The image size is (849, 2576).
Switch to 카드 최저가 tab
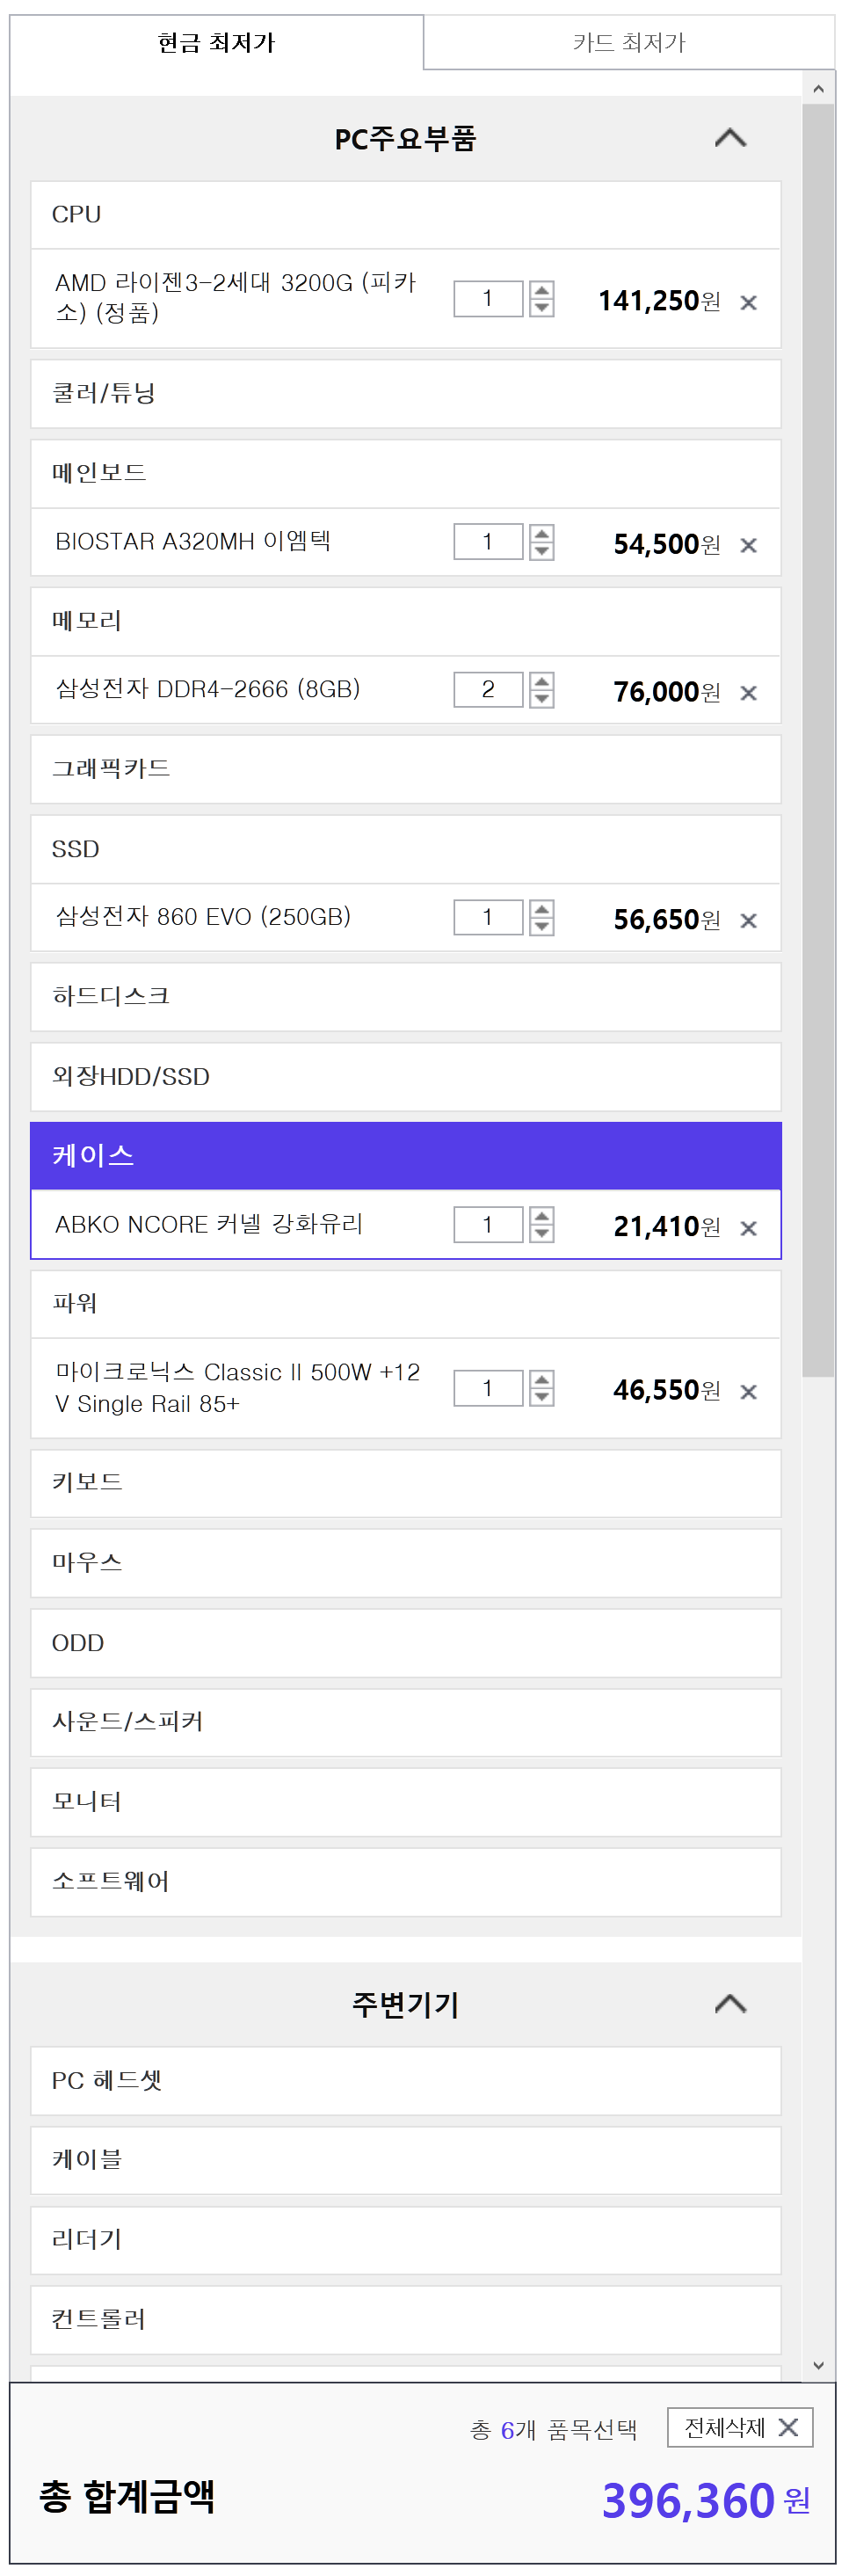click(x=629, y=42)
